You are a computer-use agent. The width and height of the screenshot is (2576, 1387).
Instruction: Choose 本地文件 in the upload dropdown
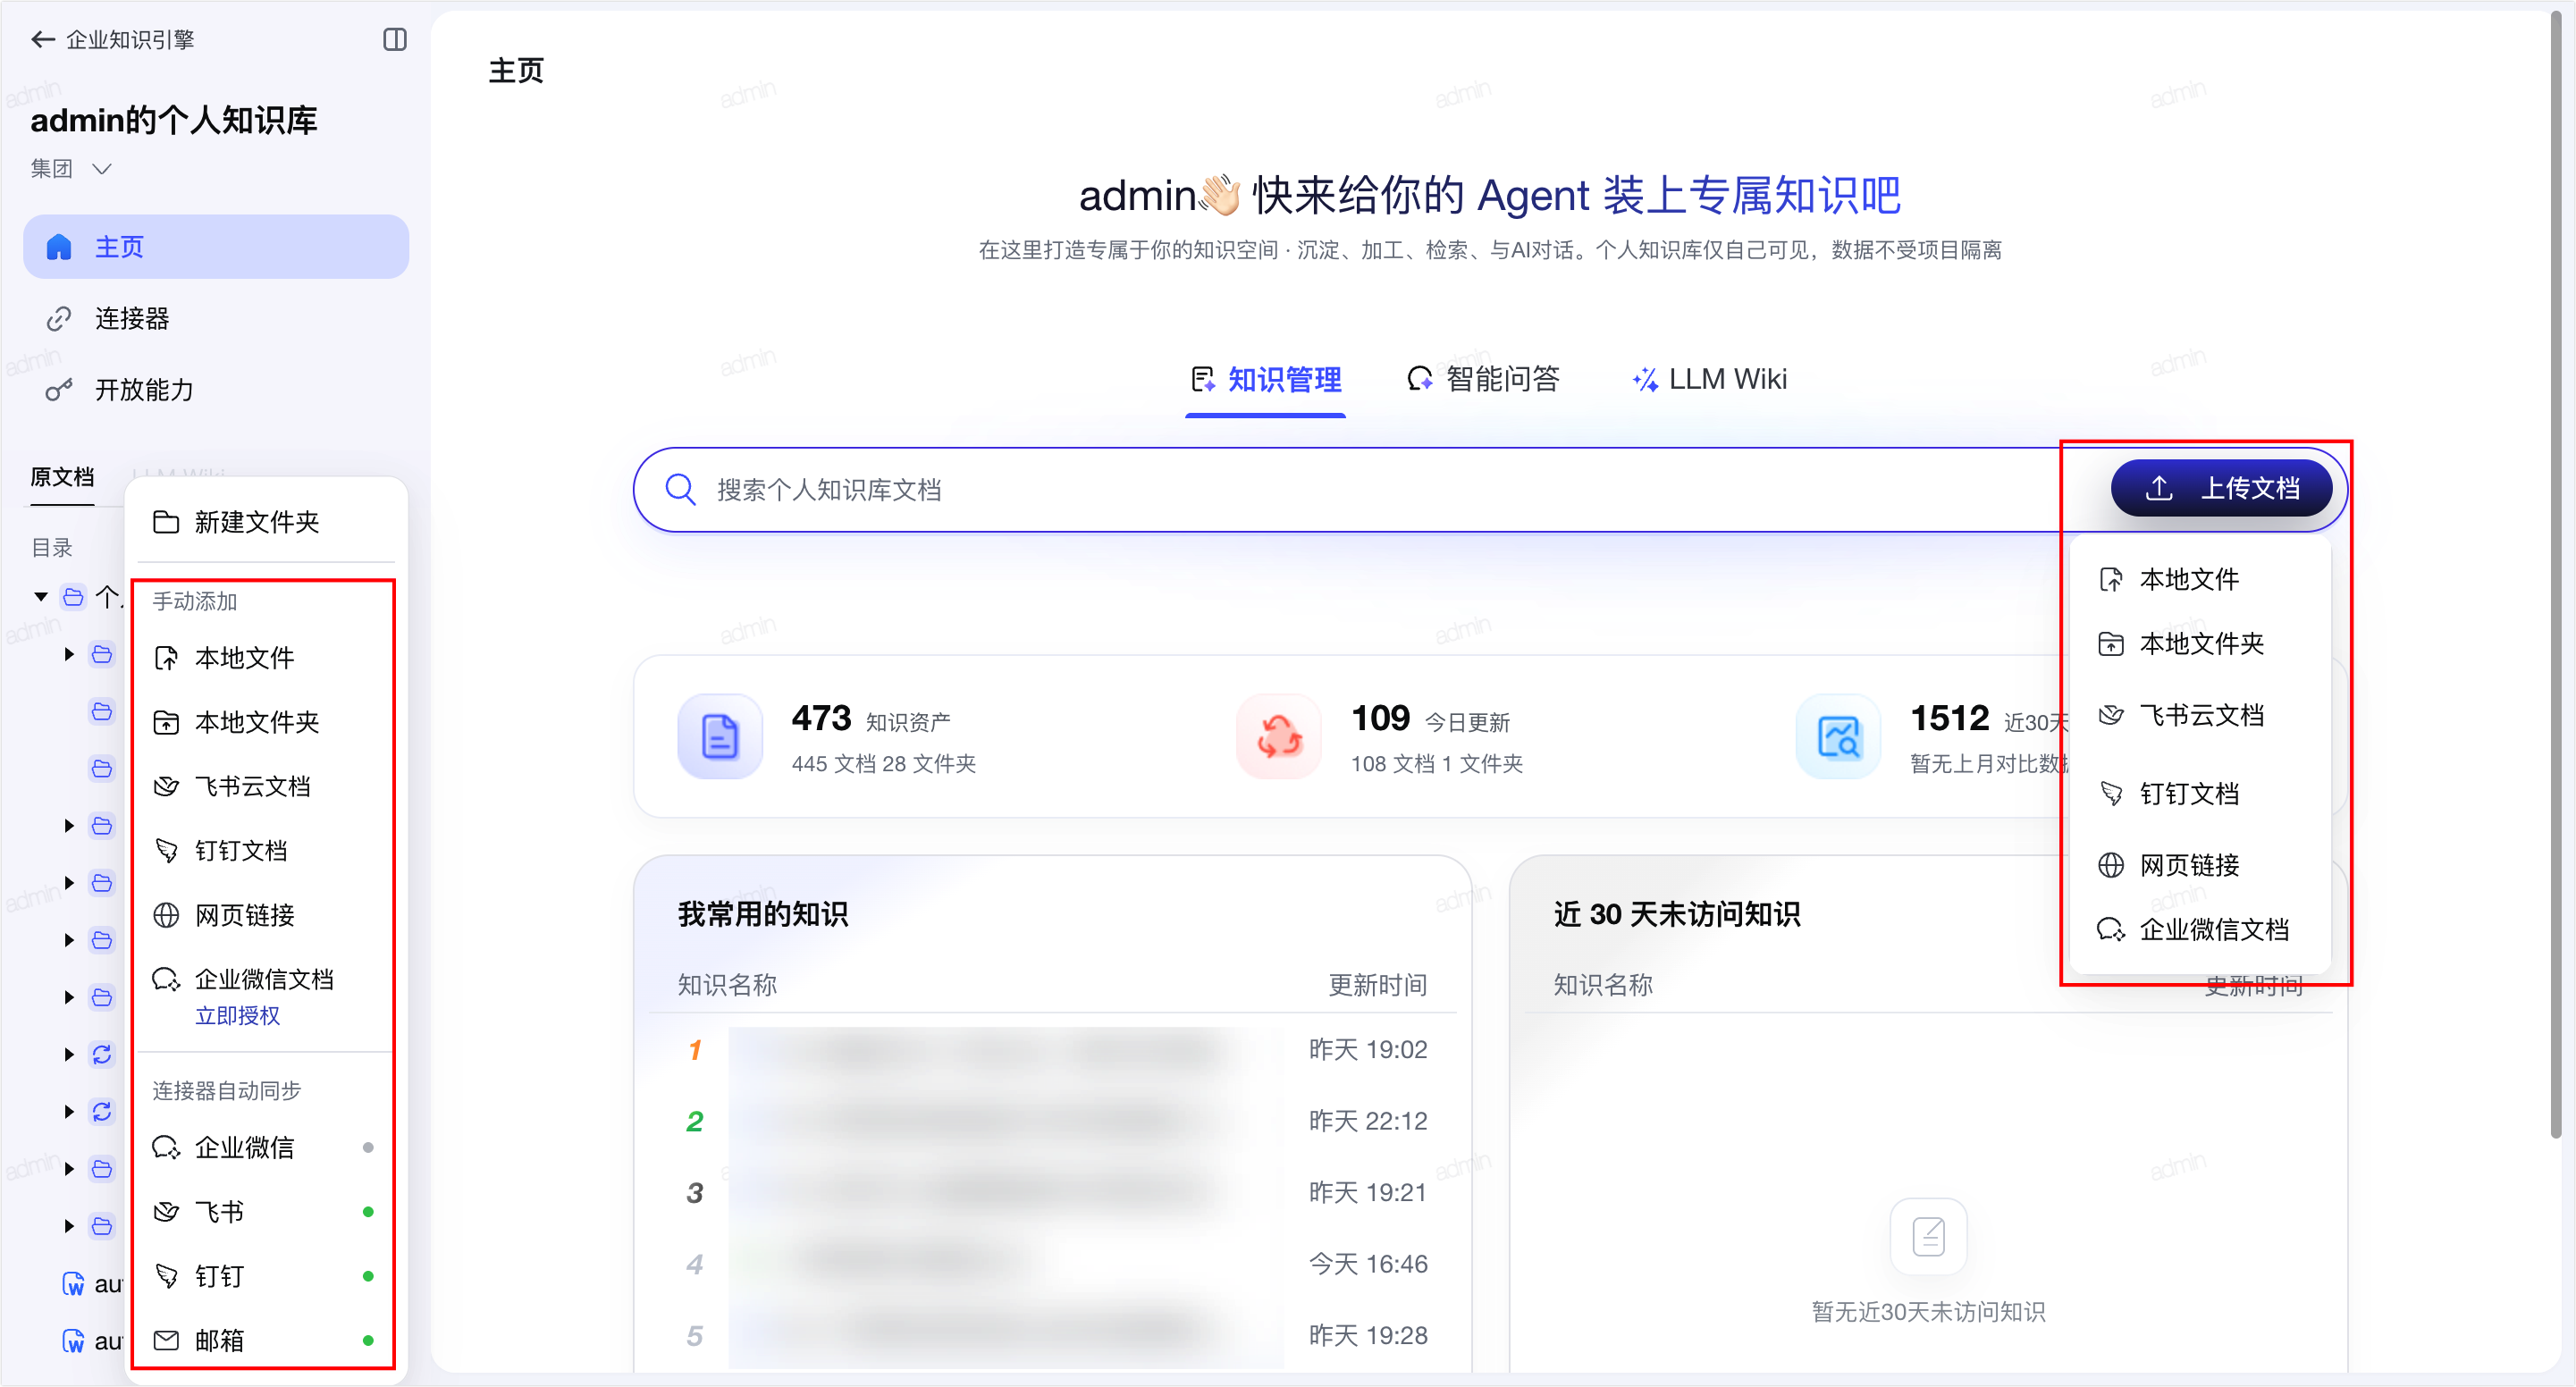click(2200, 579)
